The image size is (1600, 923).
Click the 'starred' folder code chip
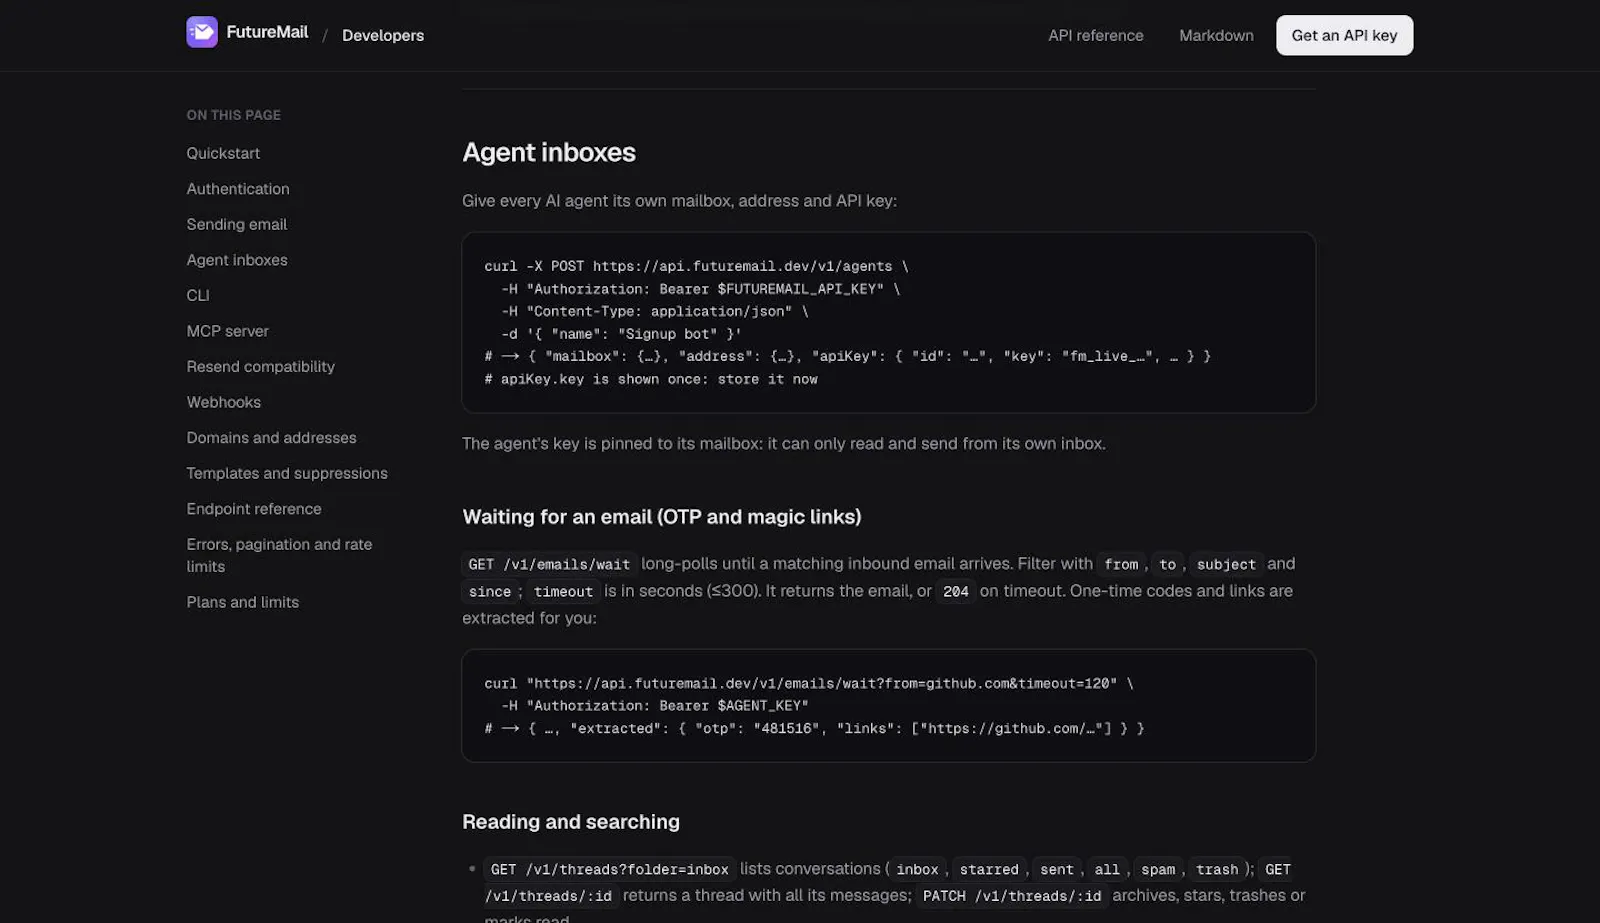pyautogui.click(x=989, y=869)
